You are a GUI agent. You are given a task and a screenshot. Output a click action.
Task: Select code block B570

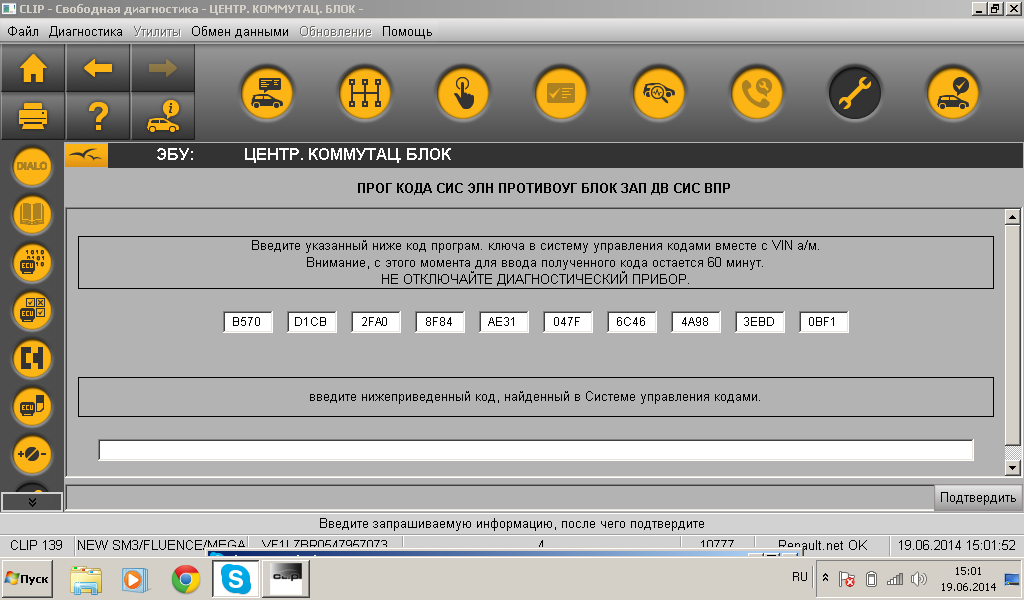pyautogui.click(x=247, y=322)
